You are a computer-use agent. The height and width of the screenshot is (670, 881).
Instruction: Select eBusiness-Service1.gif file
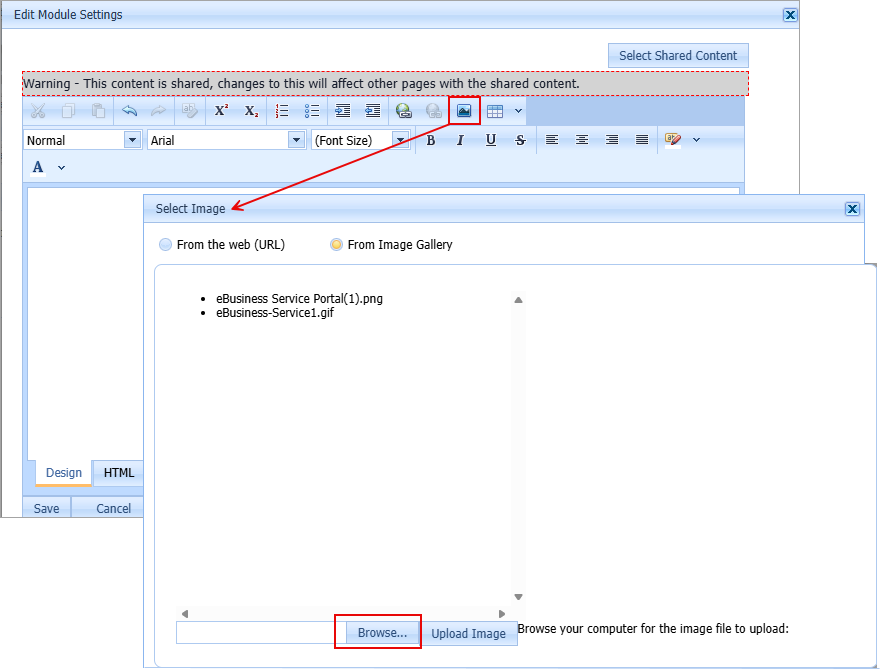[275, 313]
